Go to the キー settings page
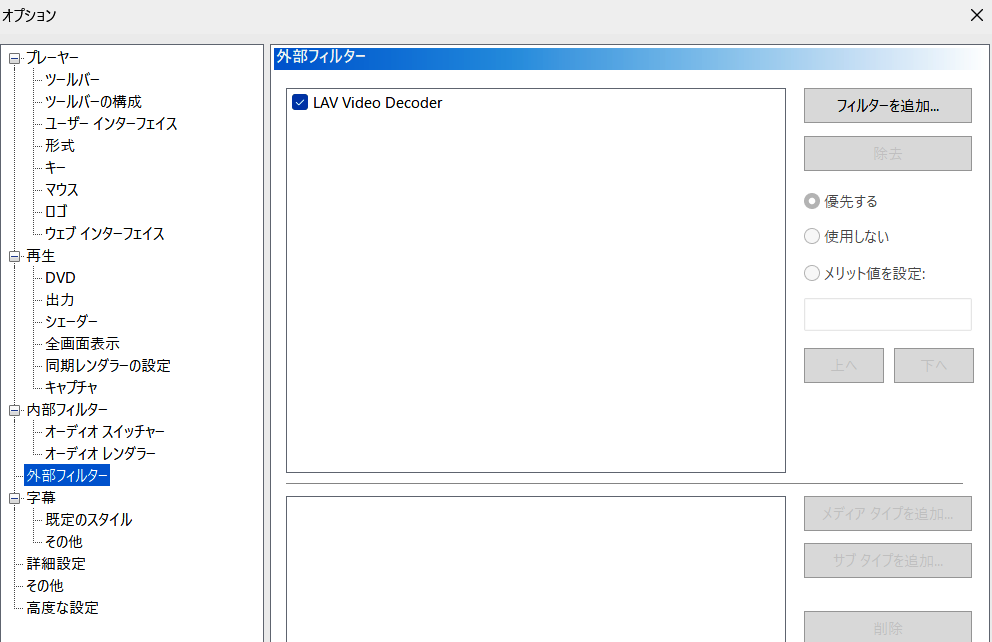Screen dimensions: 992x642 (x=55, y=168)
